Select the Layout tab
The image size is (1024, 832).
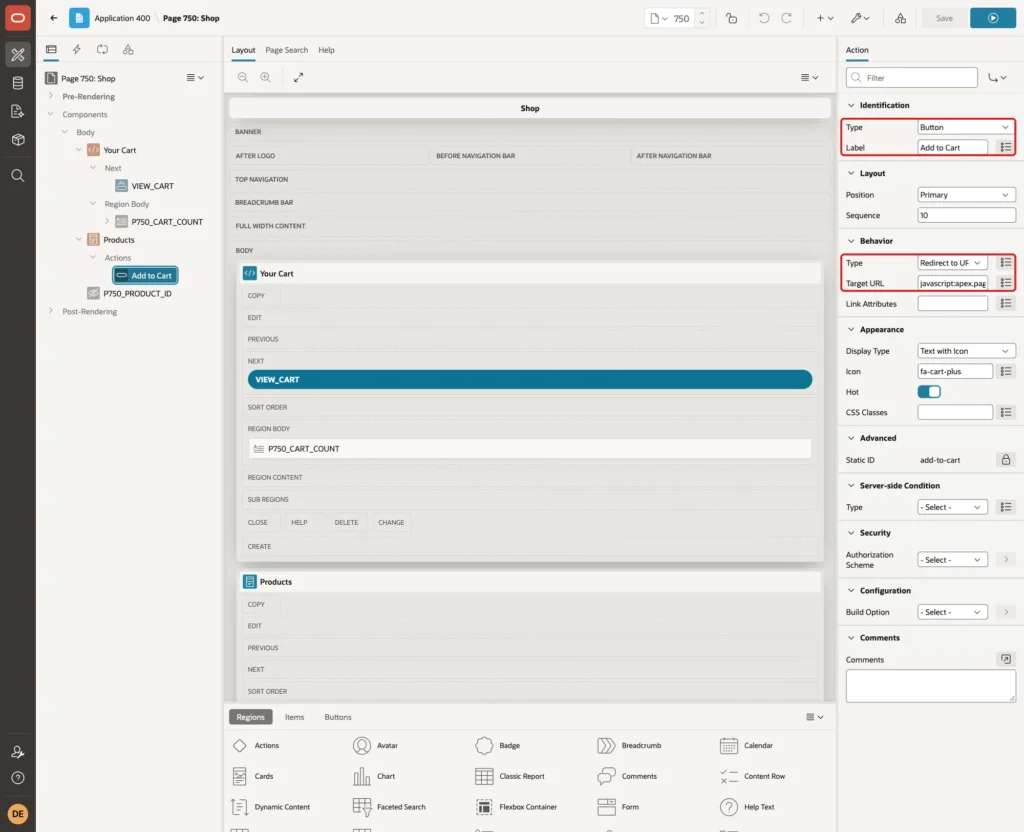tap(243, 50)
